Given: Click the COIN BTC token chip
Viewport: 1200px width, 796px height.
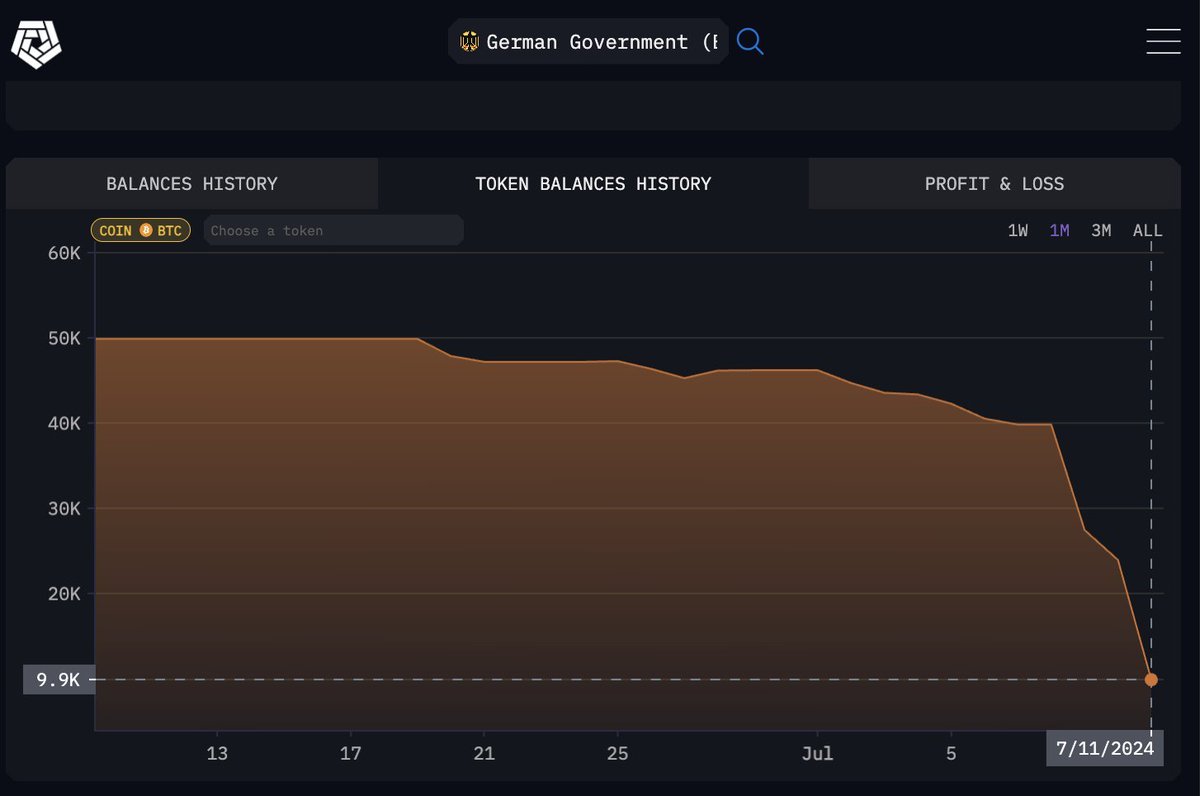Looking at the screenshot, I should tap(141, 231).
